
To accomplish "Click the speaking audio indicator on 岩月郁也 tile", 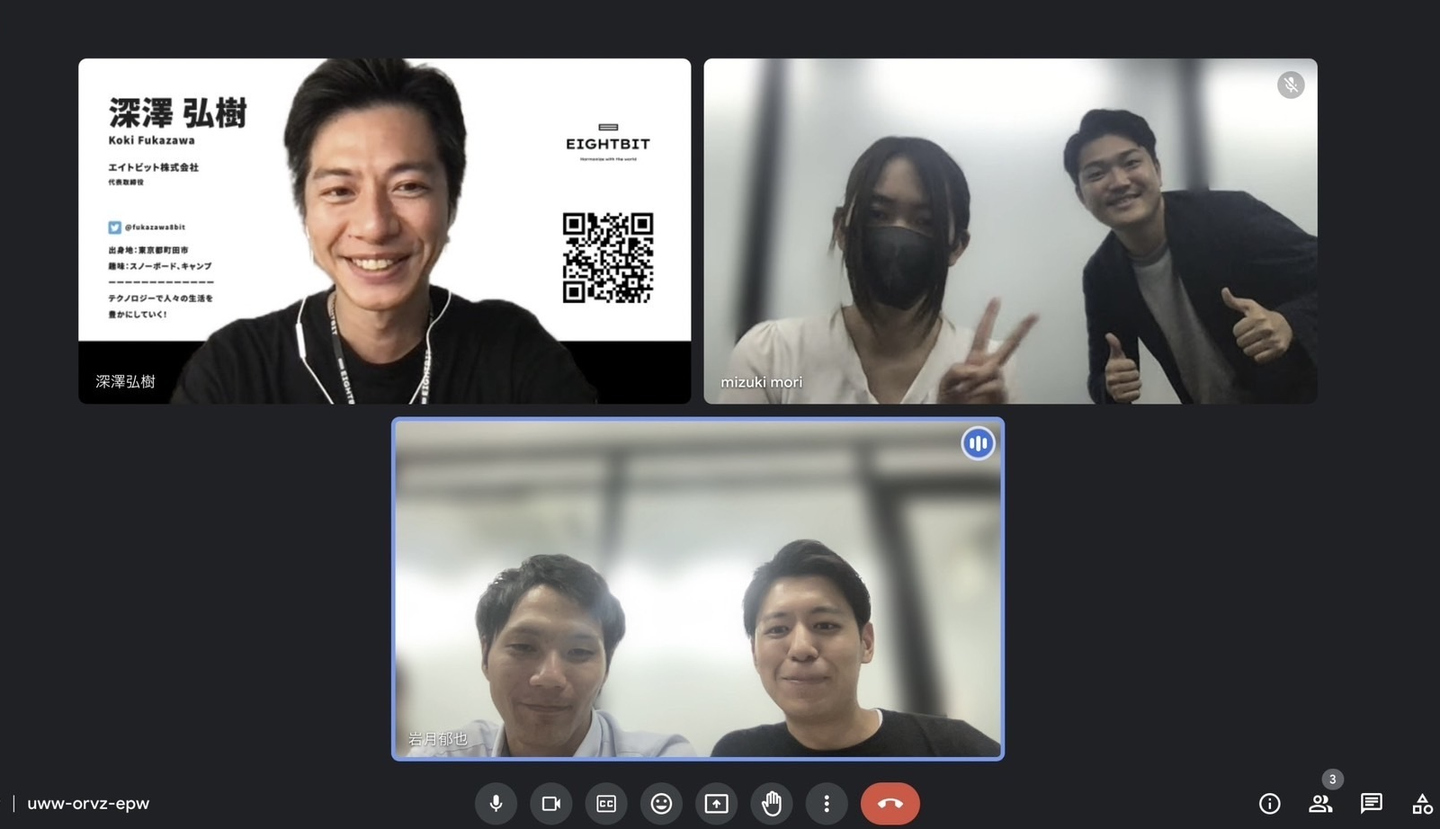I will tap(978, 443).
